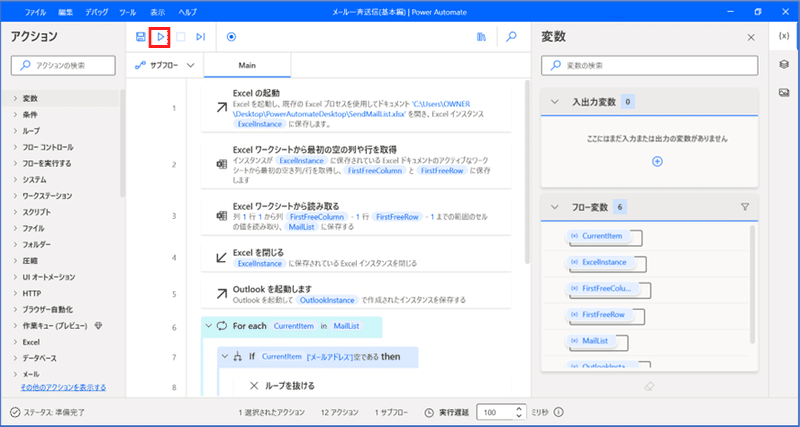Collapse the For each block chevron

coord(208,325)
